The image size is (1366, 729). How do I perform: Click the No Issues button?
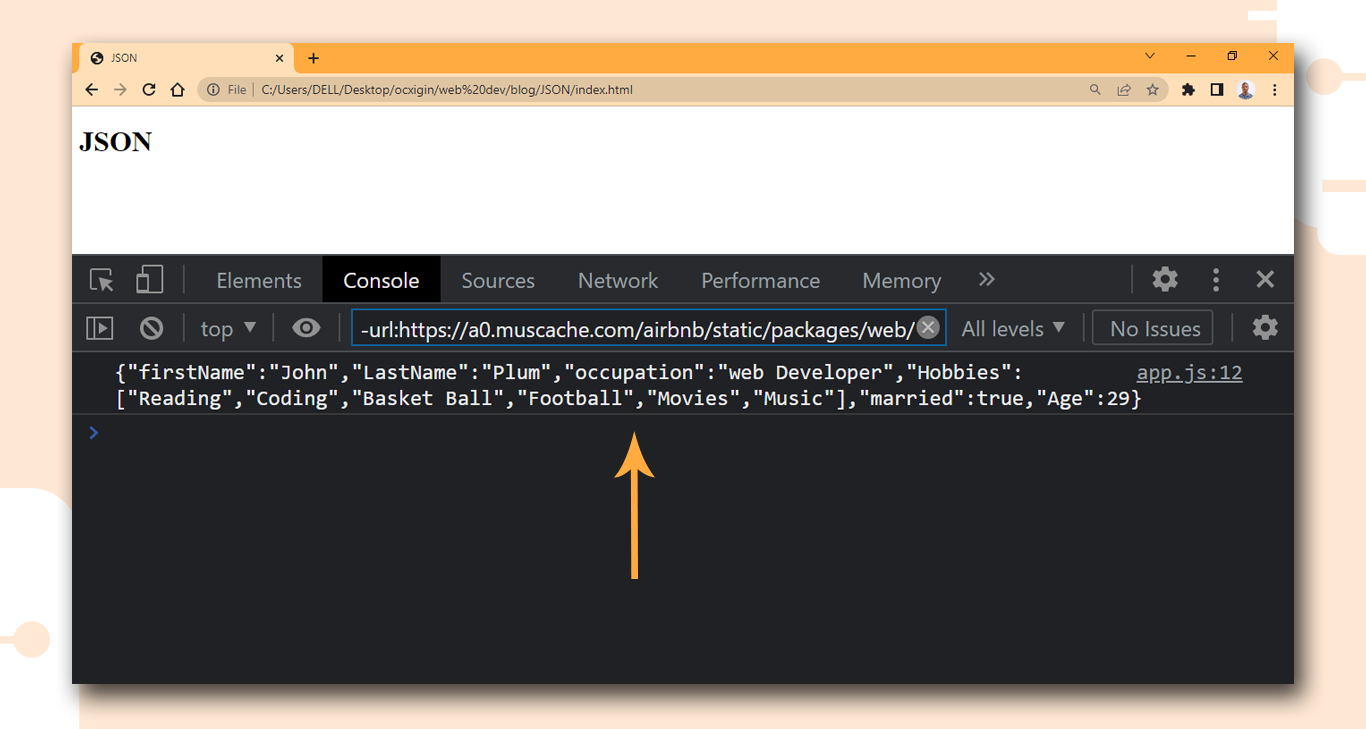(x=1153, y=328)
